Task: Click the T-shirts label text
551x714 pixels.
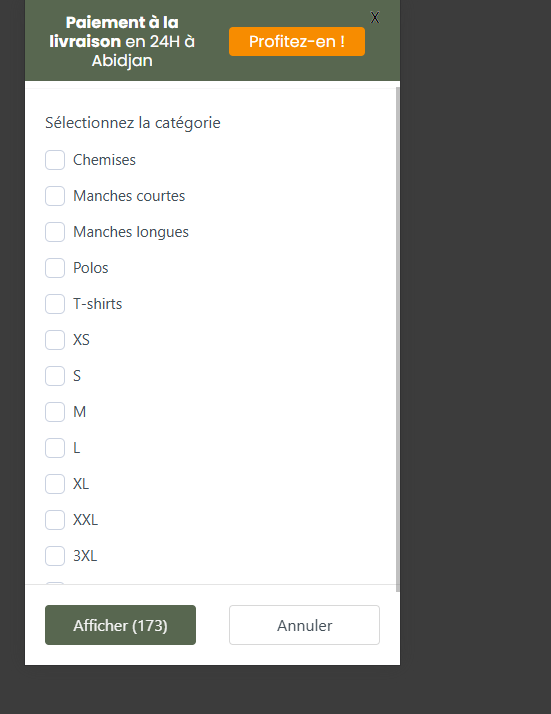Action: [98, 304]
